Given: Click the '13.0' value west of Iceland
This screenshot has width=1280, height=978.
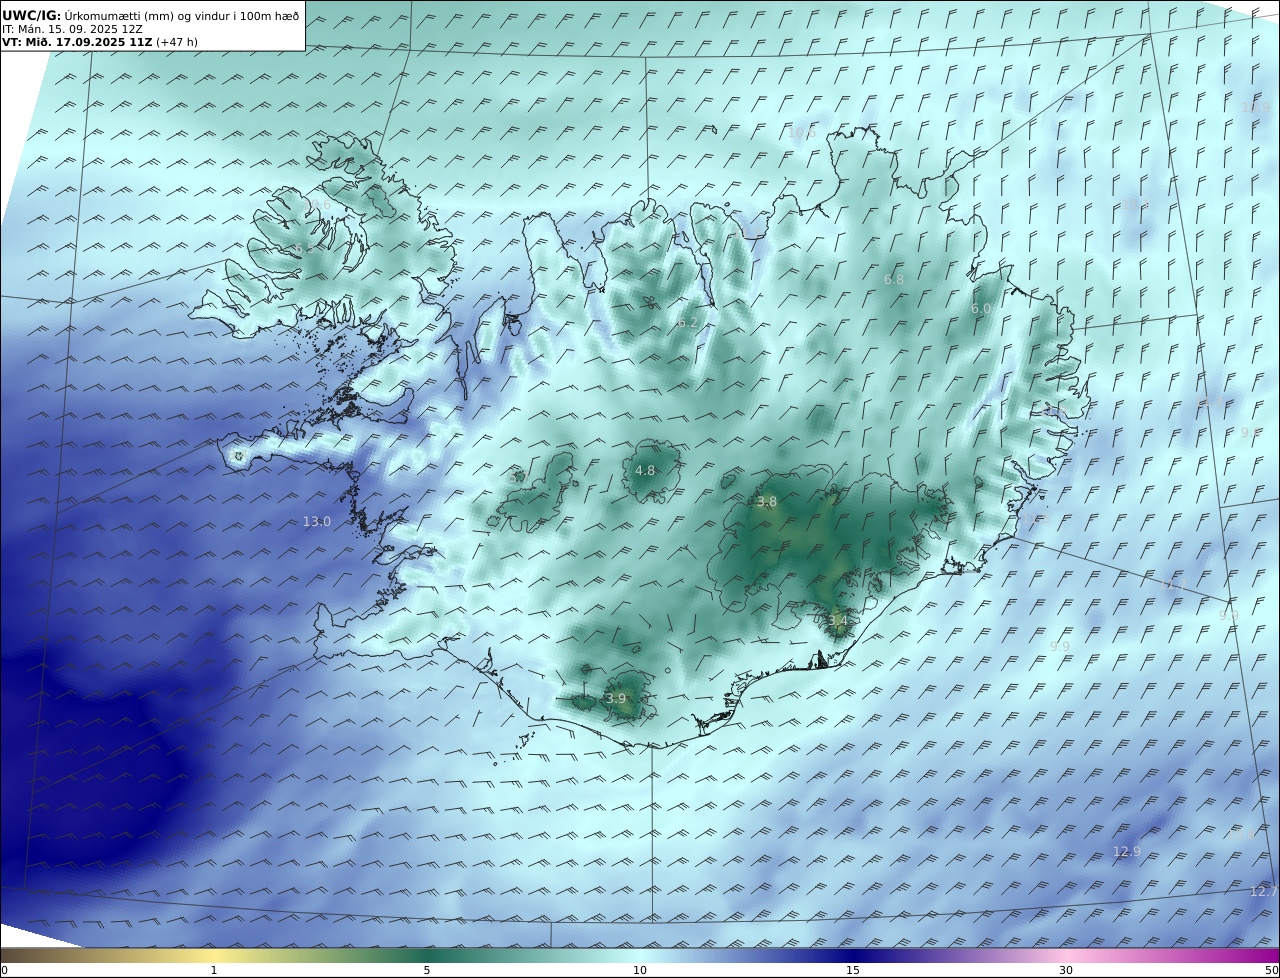Looking at the screenshot, I should pyautogui.click(x=317, y=522).
